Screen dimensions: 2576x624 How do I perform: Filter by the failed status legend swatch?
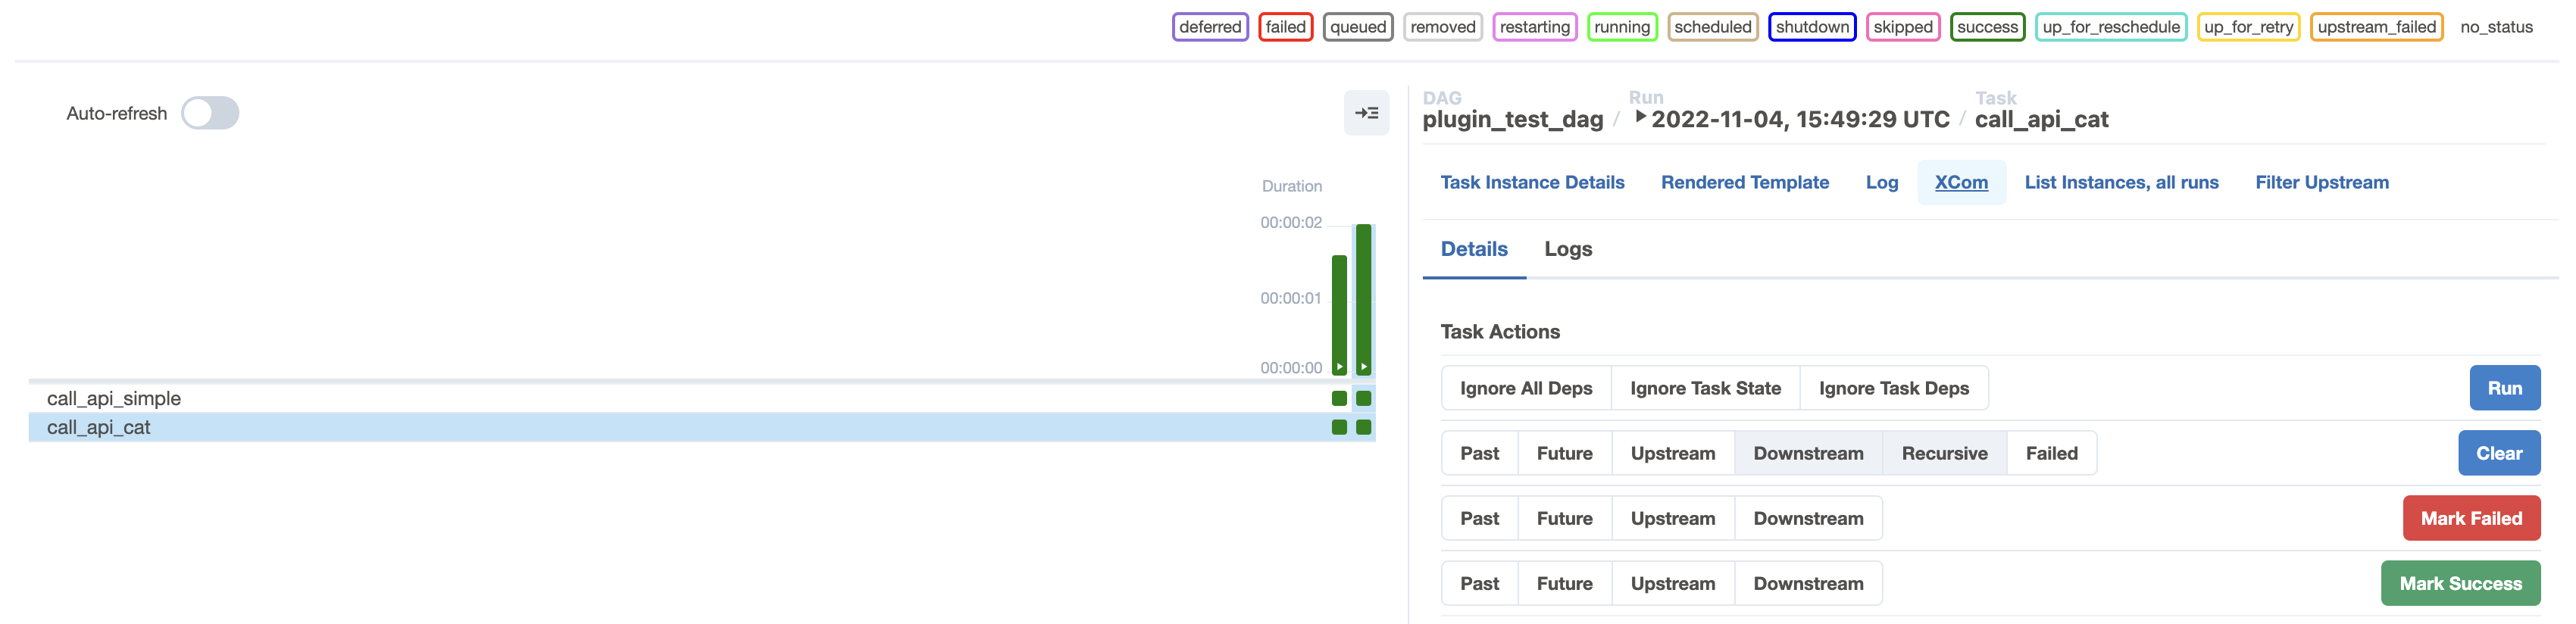pos(1285,27)
